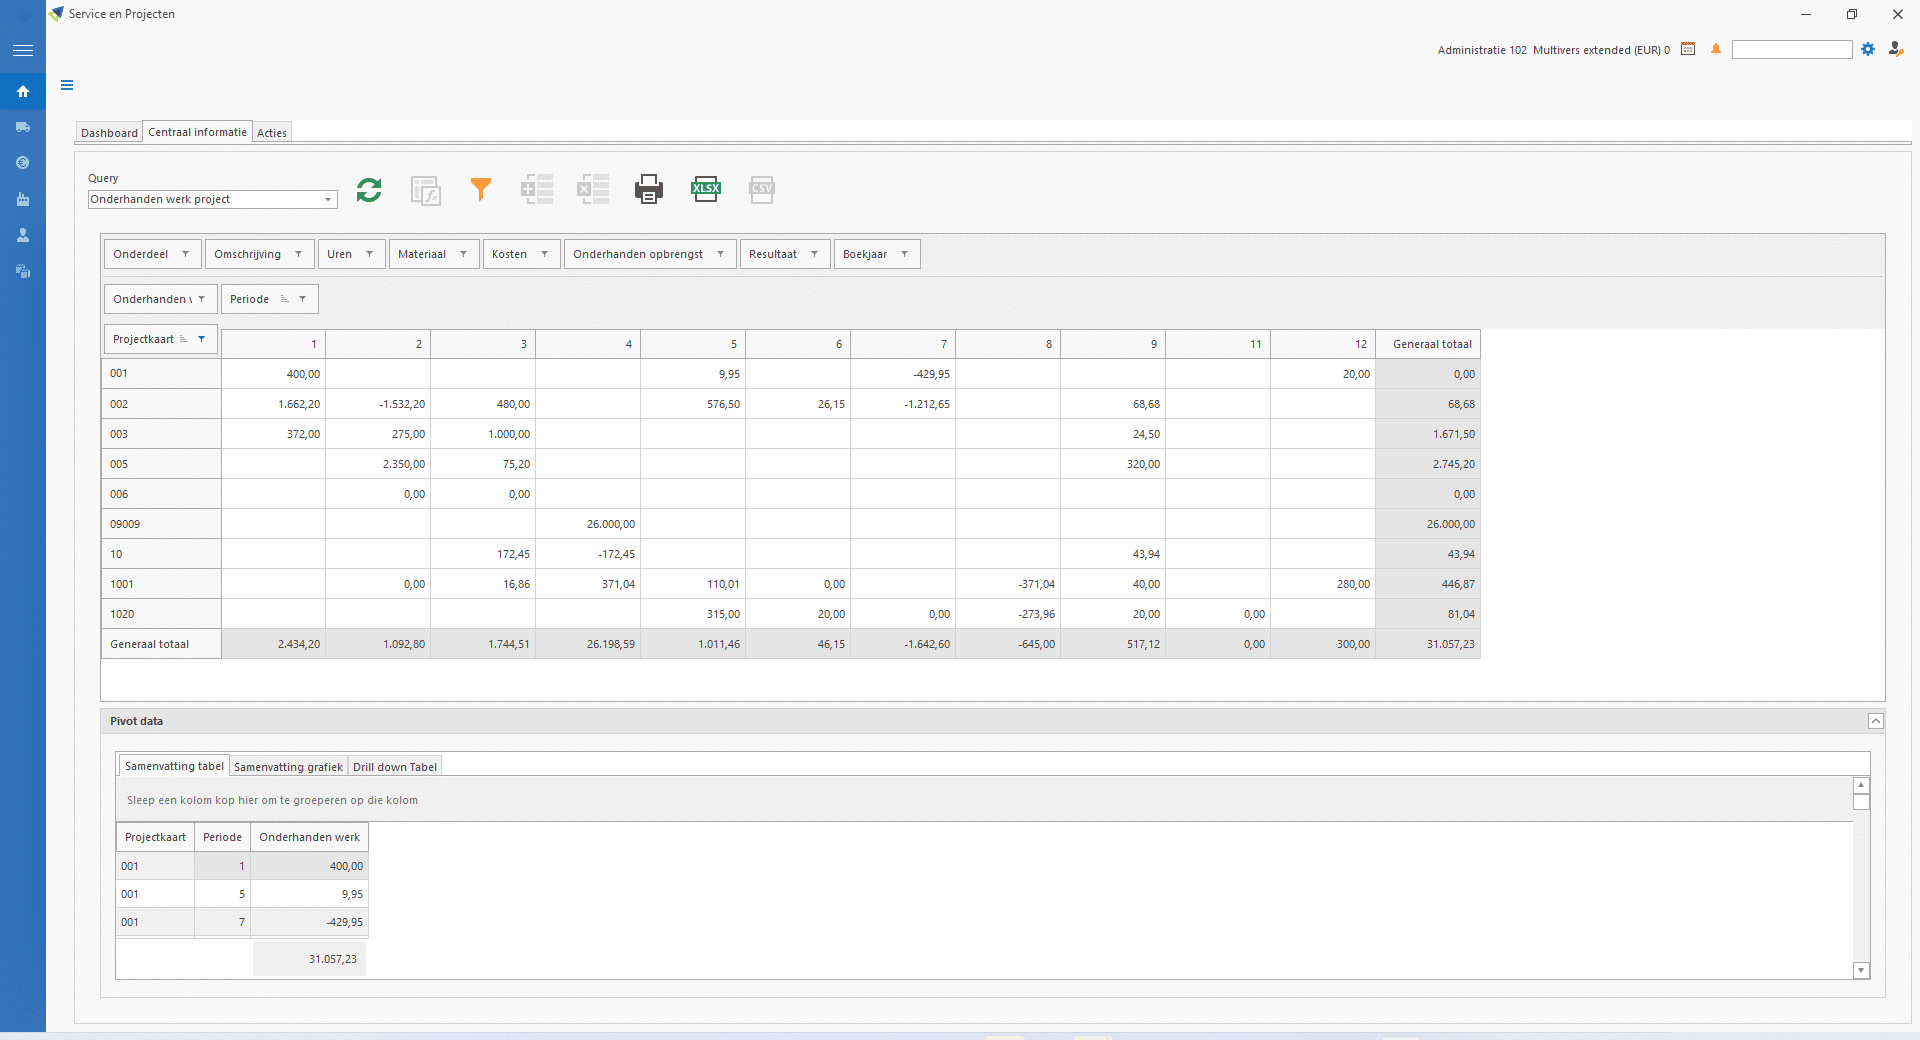Click the orange notification bell
The image size is (1920, 1040).
tap(1716, 49)
